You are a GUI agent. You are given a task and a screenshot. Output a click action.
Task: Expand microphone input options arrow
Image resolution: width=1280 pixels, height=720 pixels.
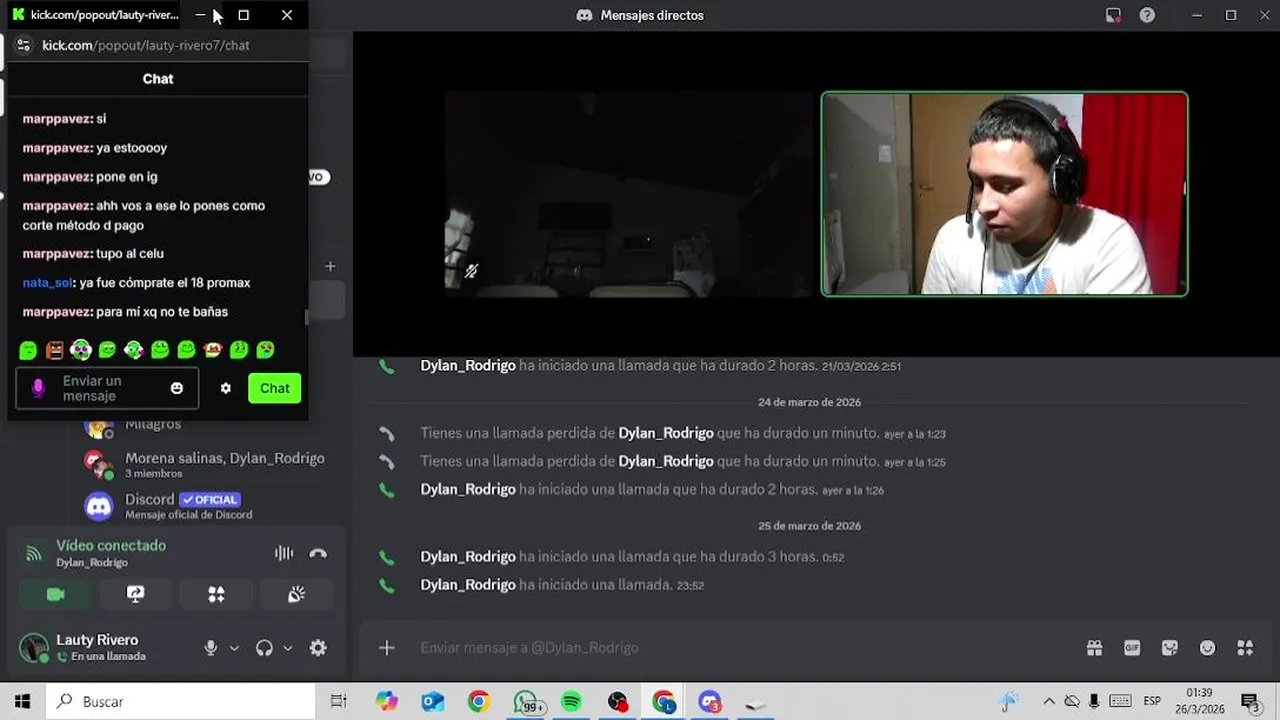(x=234, y=648)
